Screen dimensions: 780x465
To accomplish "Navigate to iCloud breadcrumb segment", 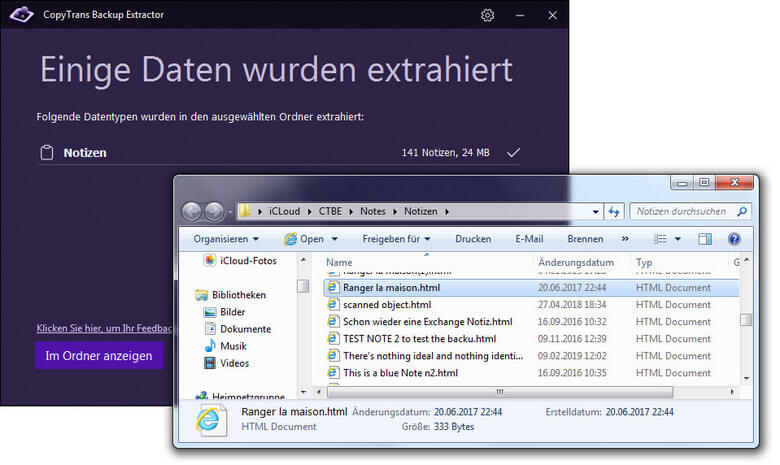I will pyautogui.click(x=285, y=211).
